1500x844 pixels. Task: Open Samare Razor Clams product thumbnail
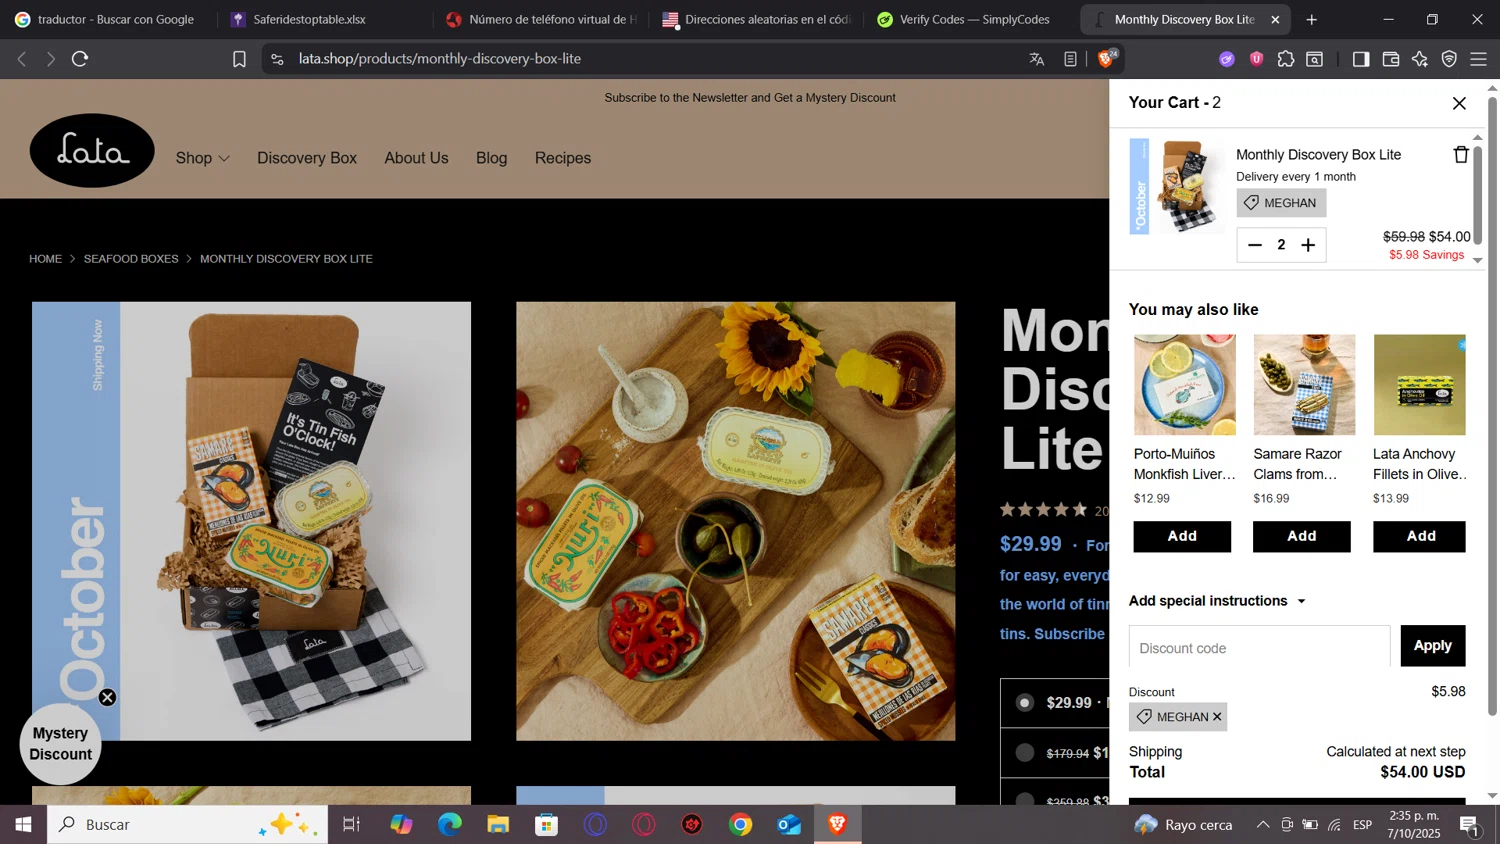click(x=1304, y=385)
